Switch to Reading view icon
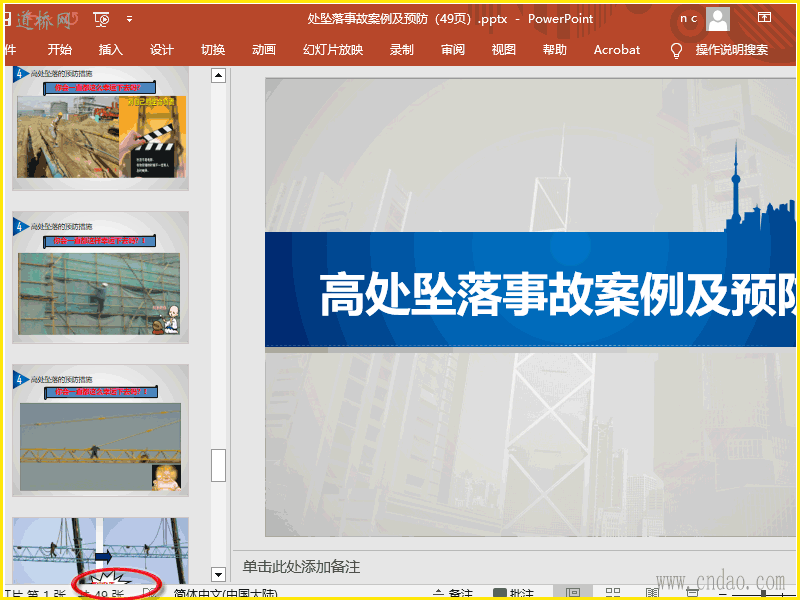The height and width of the screenshot is (600, 800). (653, 593)
